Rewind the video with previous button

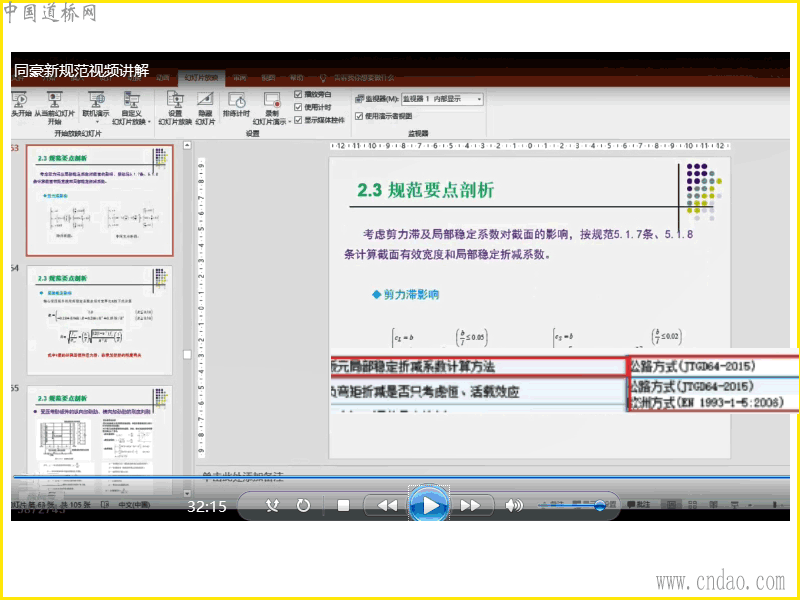point(387,506)
